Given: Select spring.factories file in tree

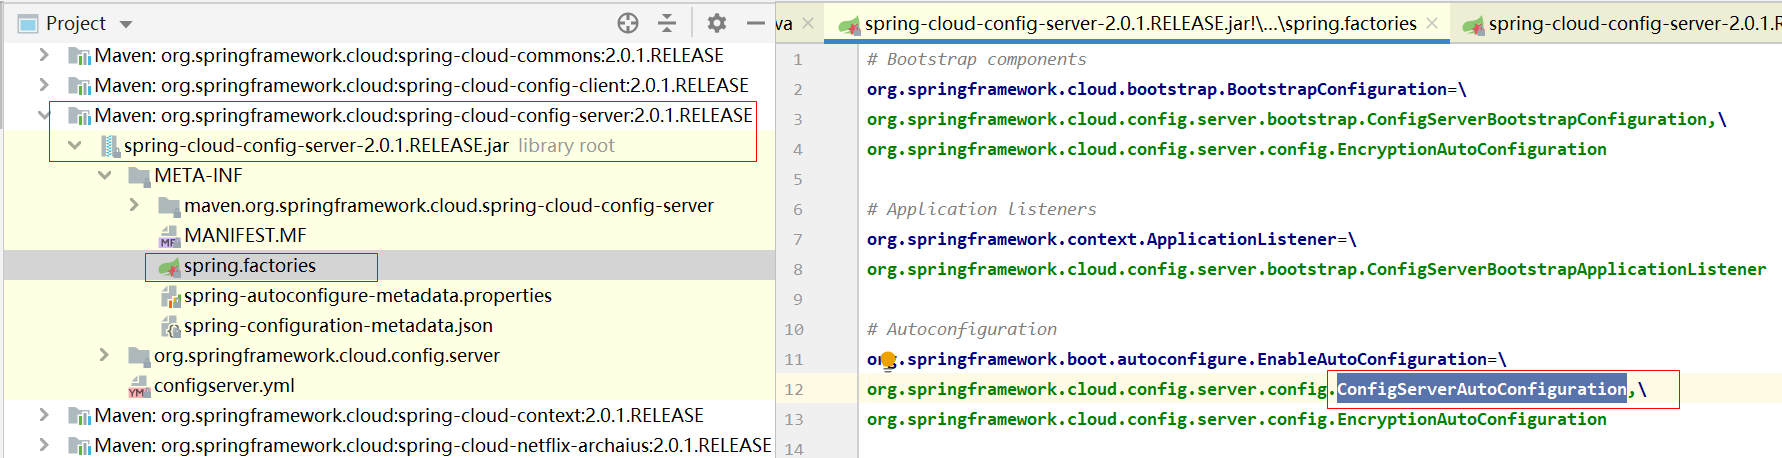Looking at the screenshot, I should click(x=250, y=265).
